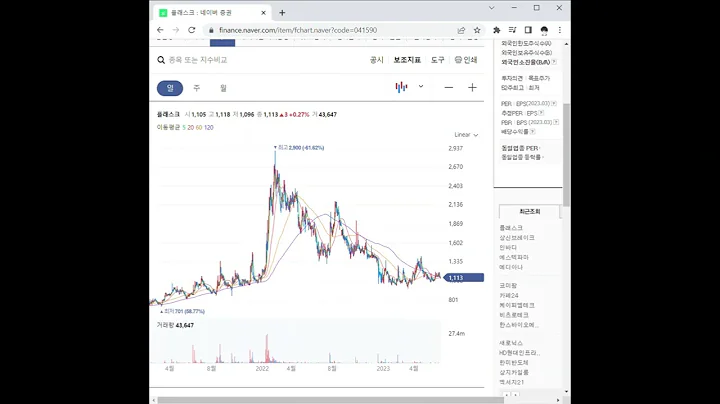The height and width of the screenshot is (404, 720).
Task: Switch to the 플래스크 네이버 증권 browser tab
Action: point(211,13)
